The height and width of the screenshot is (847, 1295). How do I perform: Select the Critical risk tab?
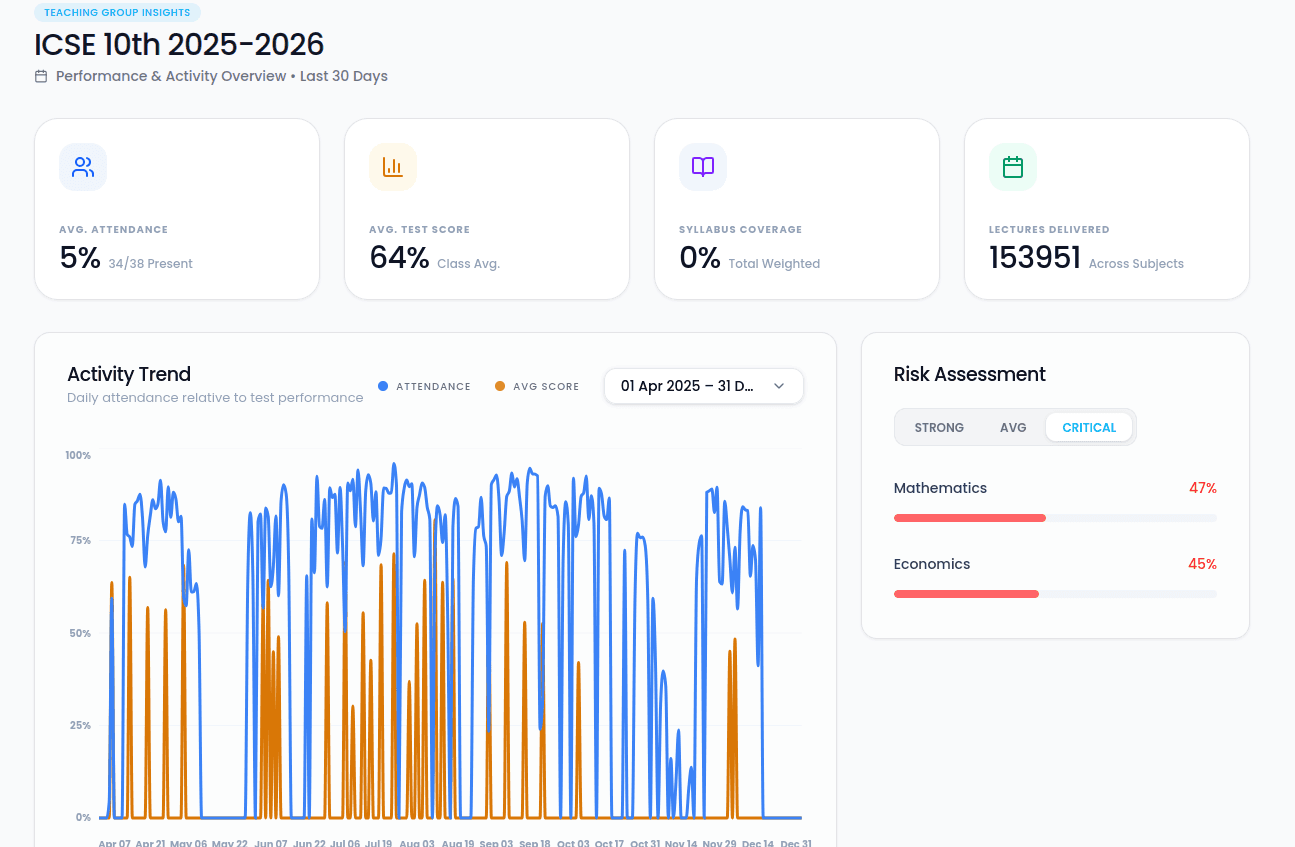tap(1089, 427)
